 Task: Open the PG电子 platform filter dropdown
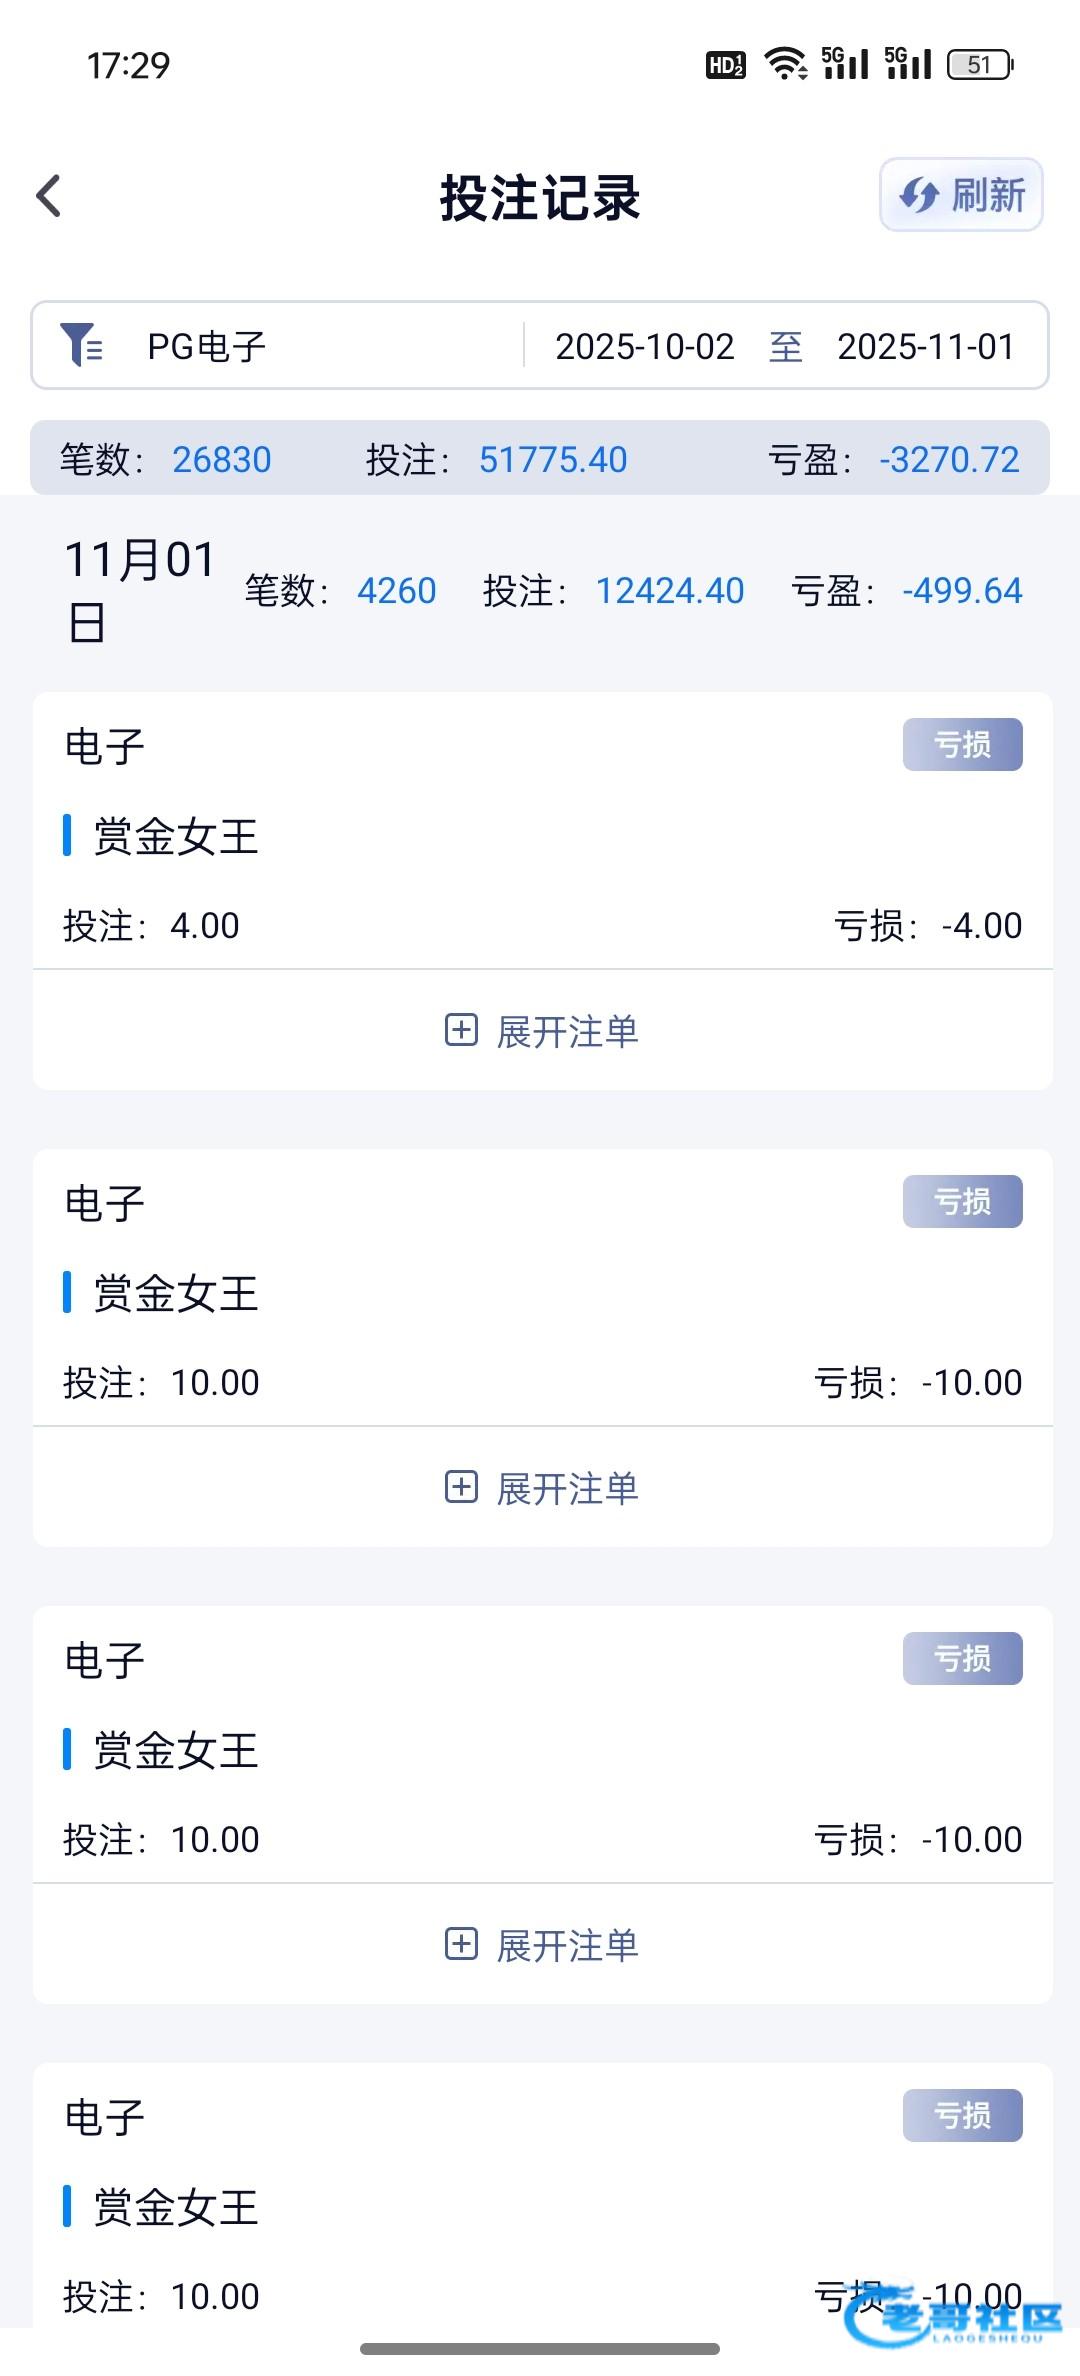tap(207, 346)
